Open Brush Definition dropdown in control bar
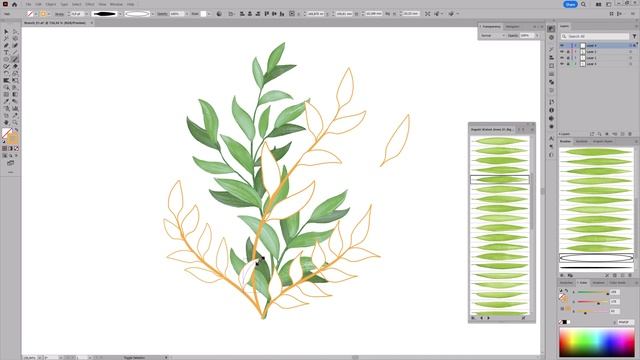The image size is (640, 360). click(x=153, y=14)
